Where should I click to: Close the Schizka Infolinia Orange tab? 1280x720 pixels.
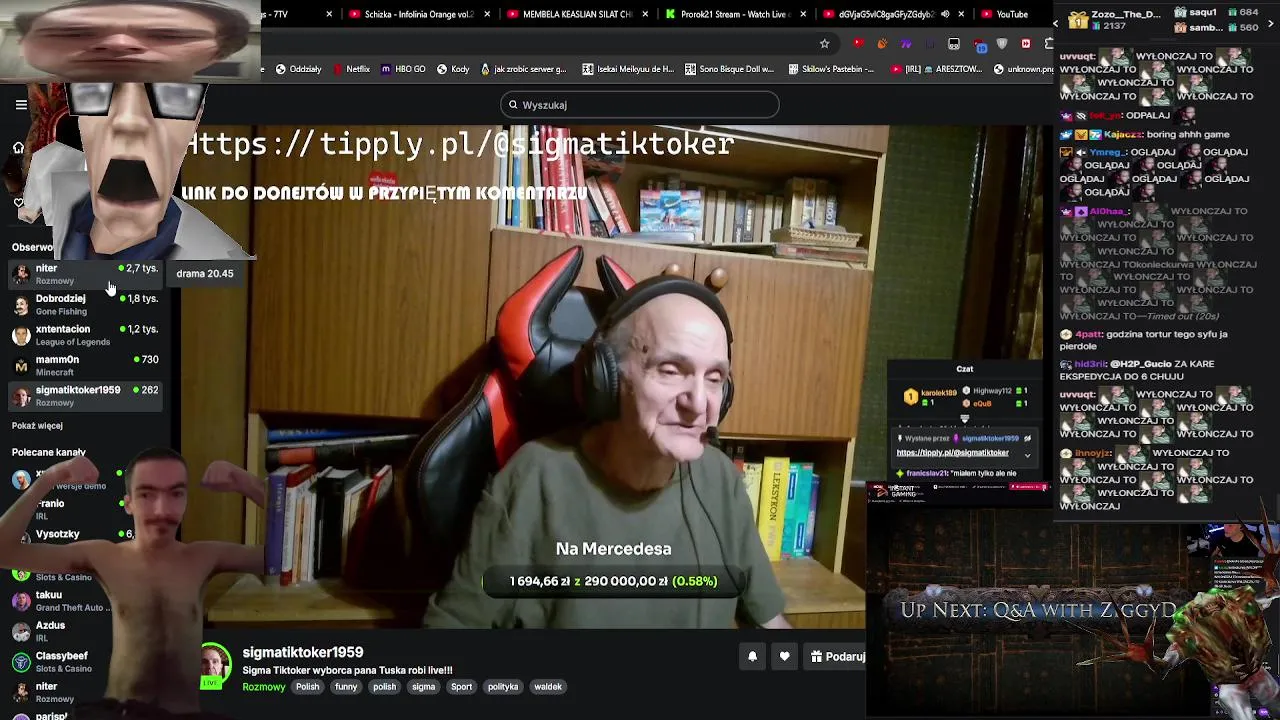[488, 14]
